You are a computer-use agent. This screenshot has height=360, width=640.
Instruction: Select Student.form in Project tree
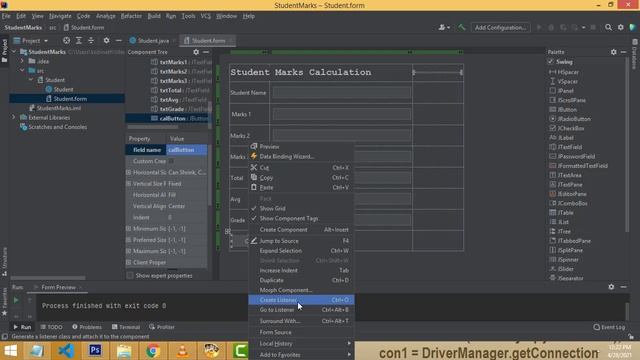67,99
